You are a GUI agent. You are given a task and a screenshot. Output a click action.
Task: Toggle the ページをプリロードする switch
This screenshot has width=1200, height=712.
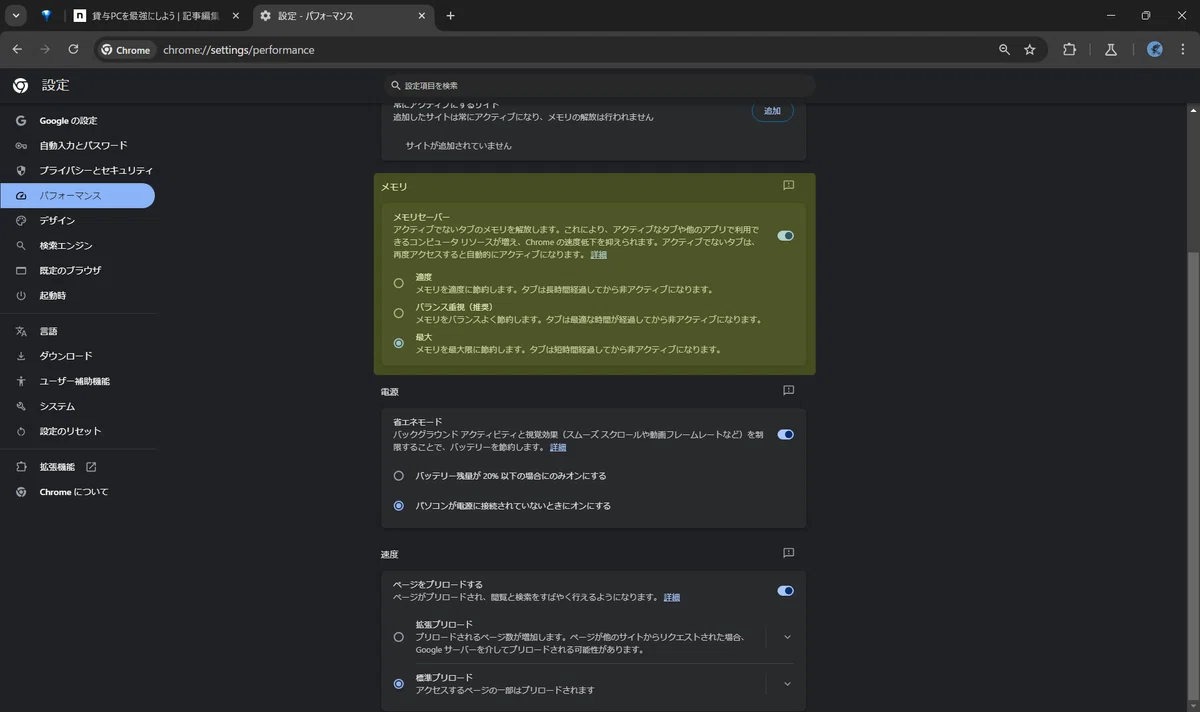(786, 591)
